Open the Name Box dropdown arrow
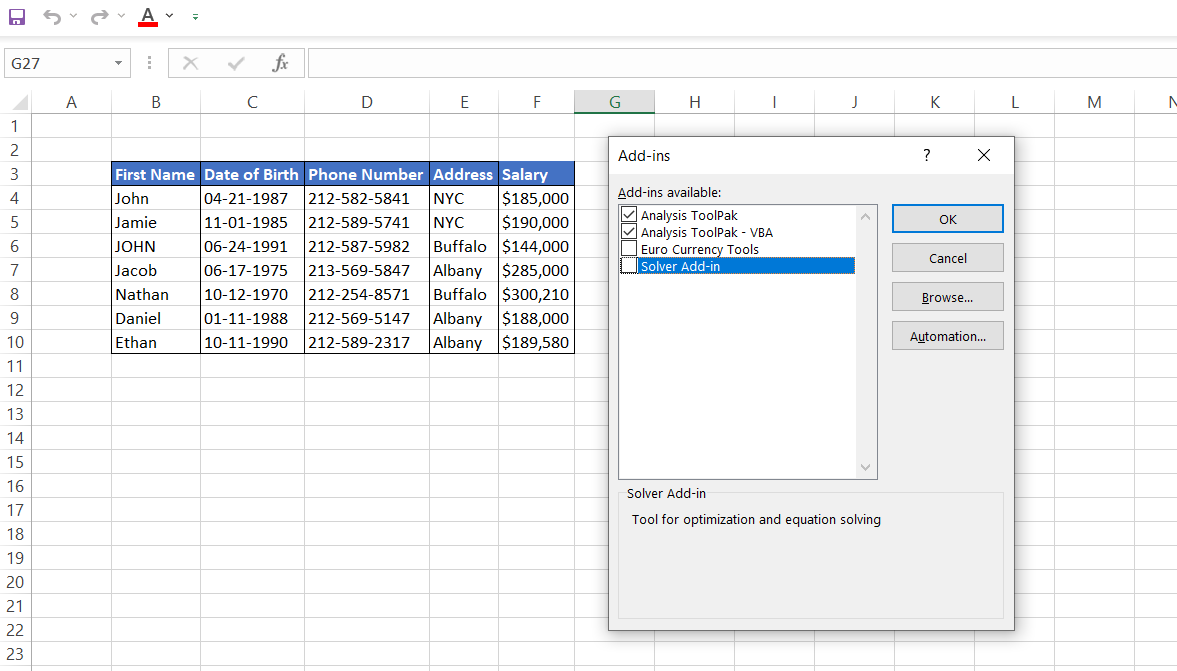 coord(118,63)
